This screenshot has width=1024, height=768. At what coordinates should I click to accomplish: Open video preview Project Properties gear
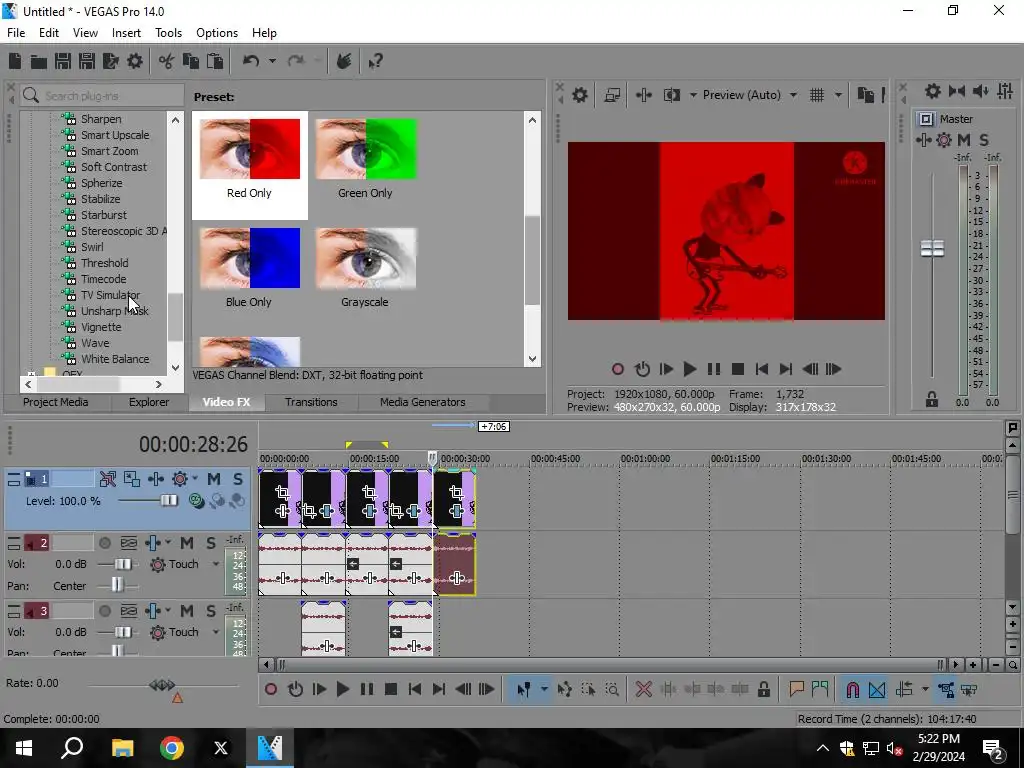point(579,95)
